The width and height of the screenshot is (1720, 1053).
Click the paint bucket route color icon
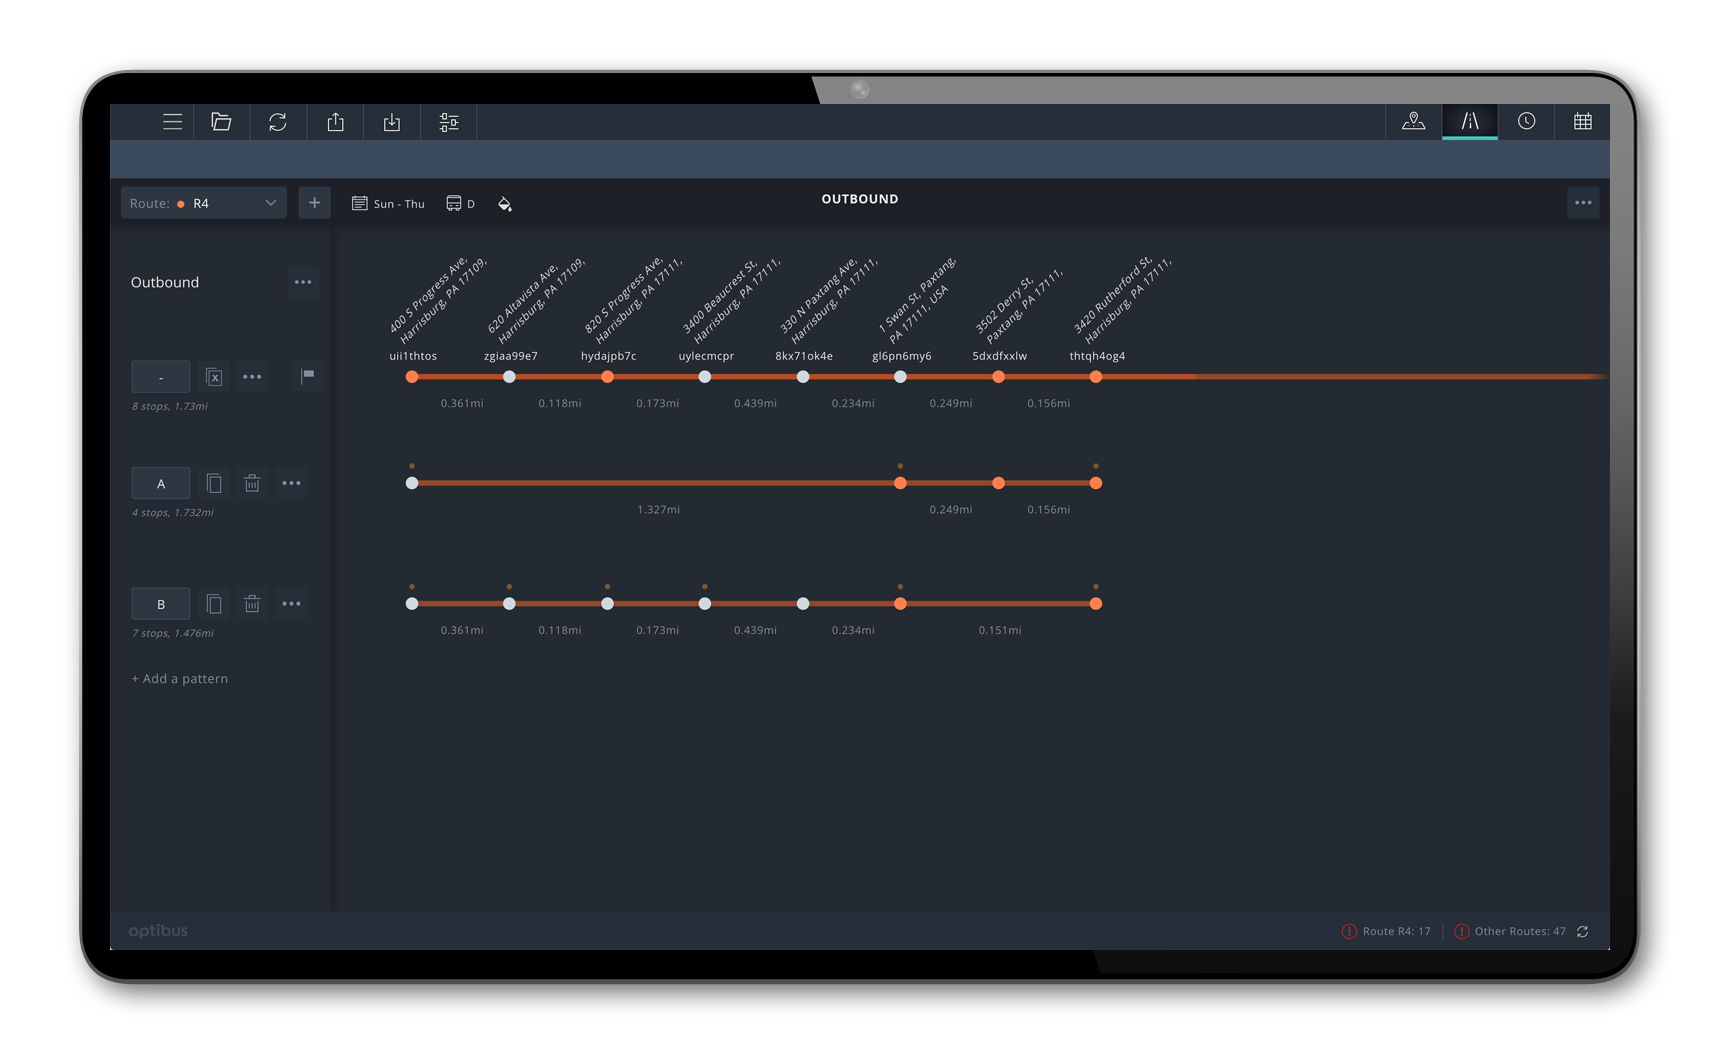pos(504,203)
